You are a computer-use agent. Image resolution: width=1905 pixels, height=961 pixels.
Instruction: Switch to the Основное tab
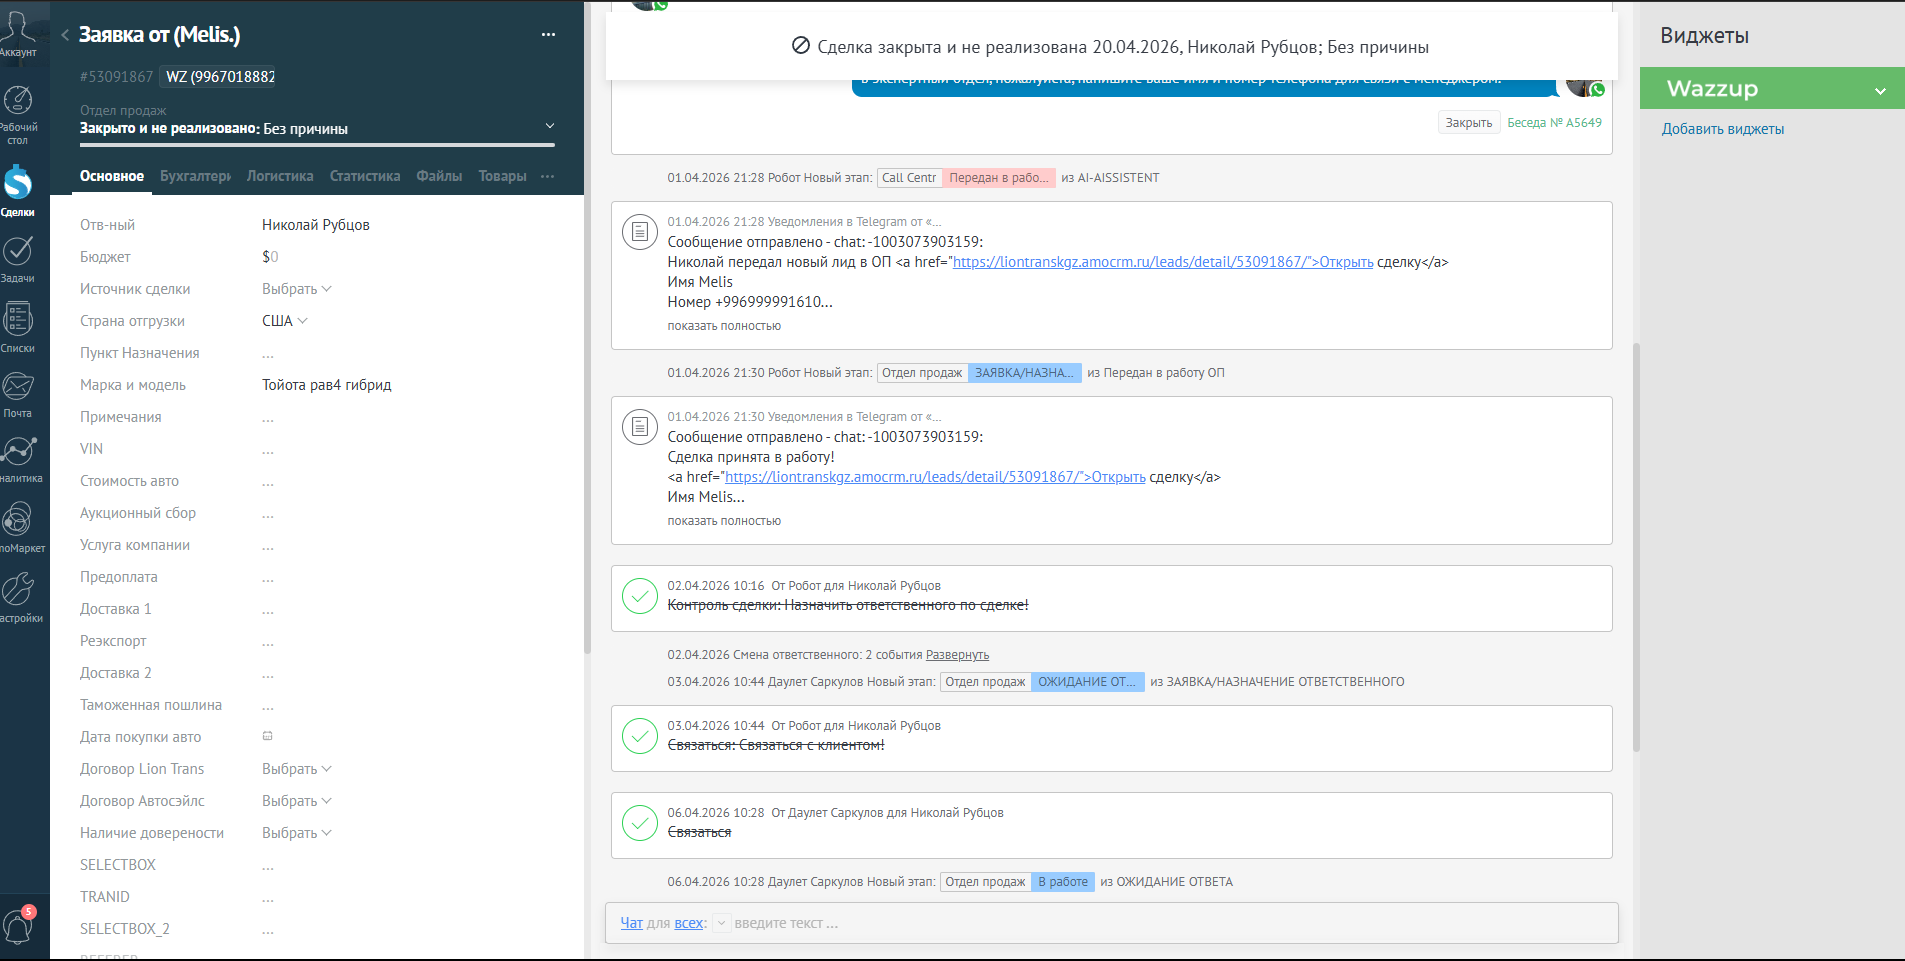point(112,176)
